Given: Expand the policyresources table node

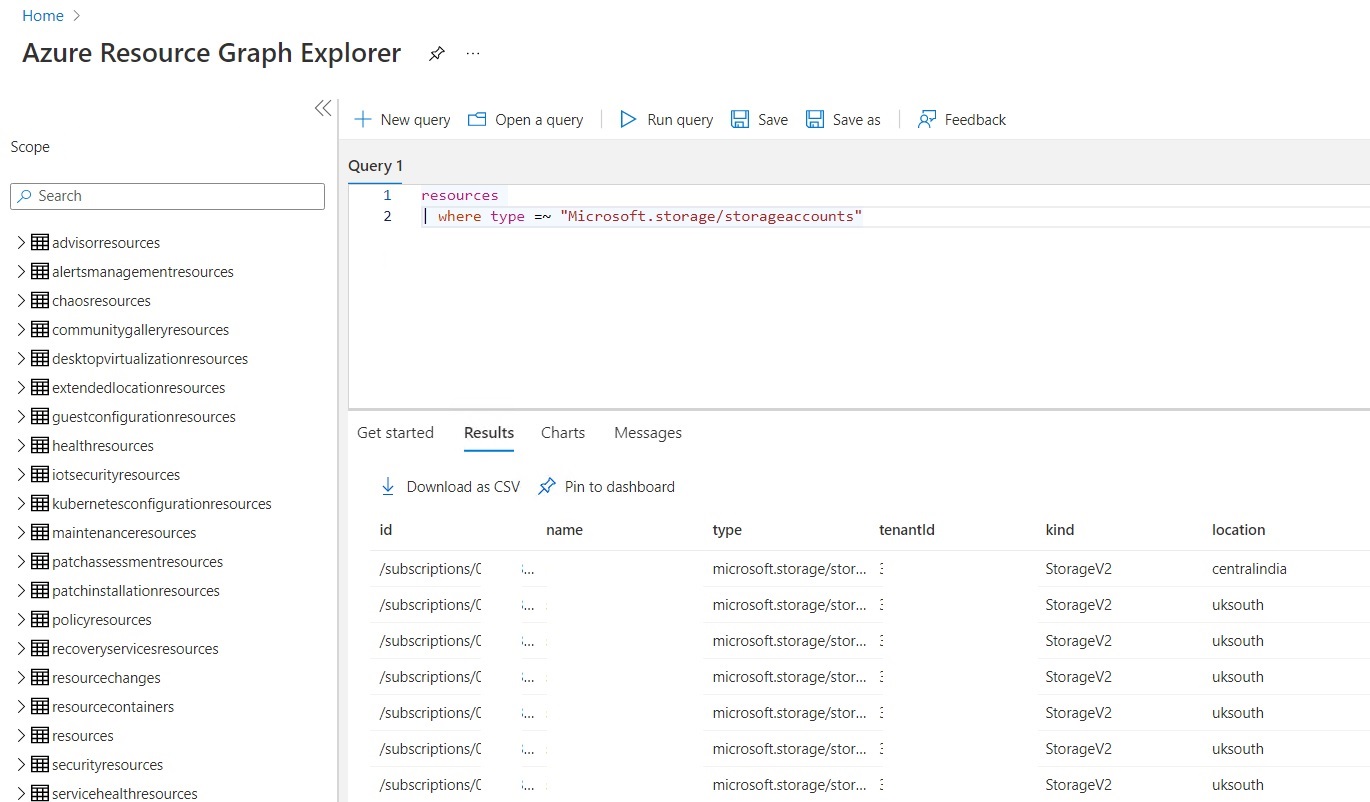Looking at the screenshot, I should pos(21,620).
